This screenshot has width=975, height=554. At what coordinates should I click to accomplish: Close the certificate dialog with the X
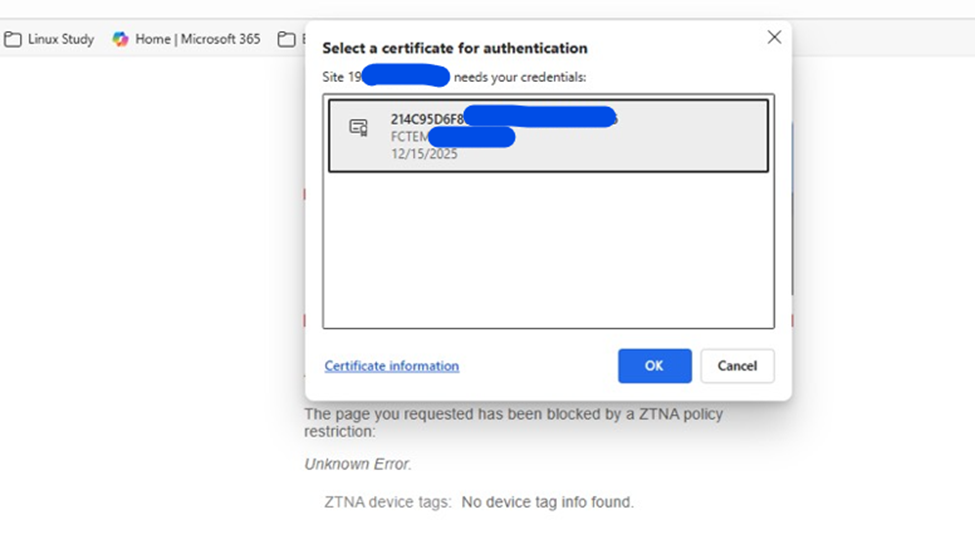(x=774, y=37)
